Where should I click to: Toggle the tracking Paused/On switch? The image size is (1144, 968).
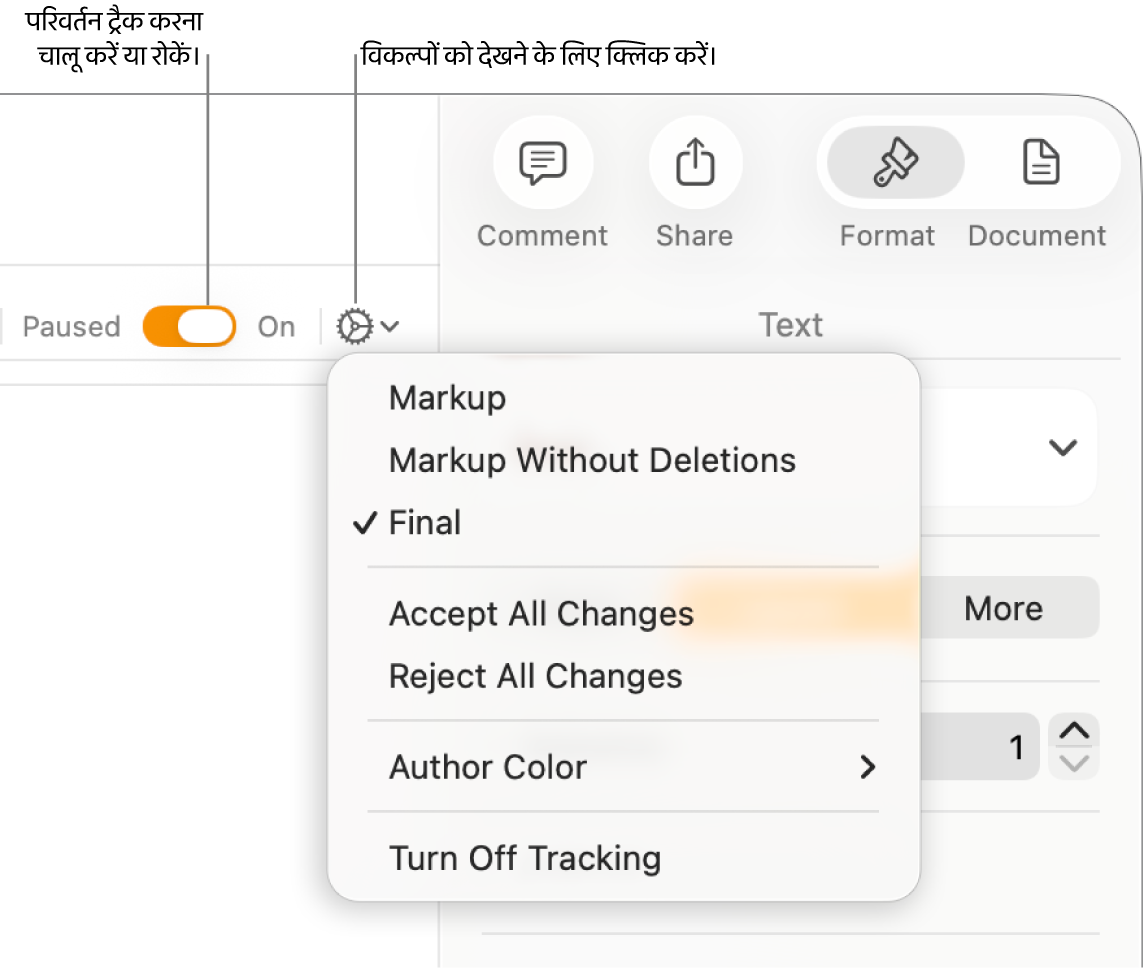pyautogui.click(x=189, y=326)
